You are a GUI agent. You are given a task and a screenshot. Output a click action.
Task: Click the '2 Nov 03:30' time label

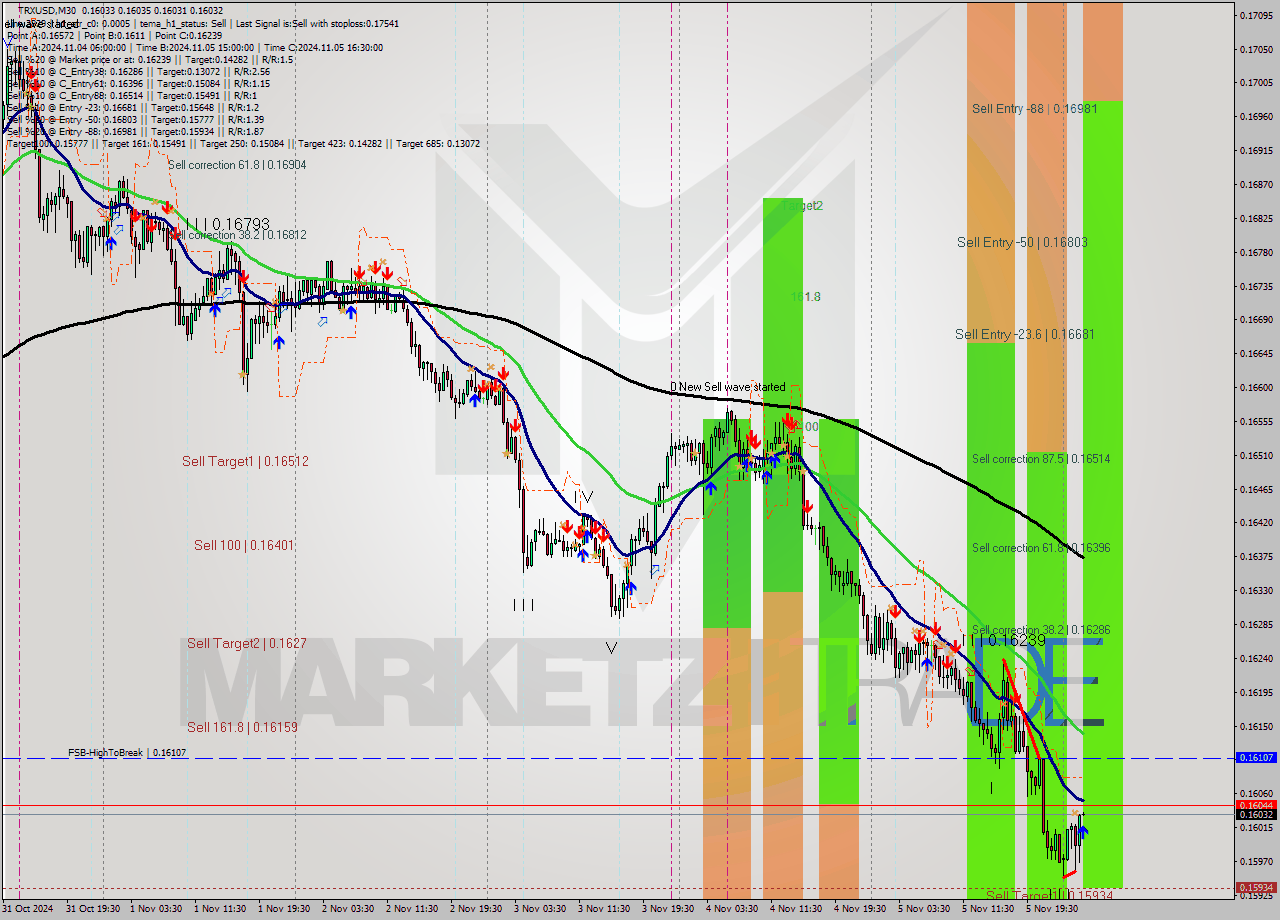pos(347,909)
